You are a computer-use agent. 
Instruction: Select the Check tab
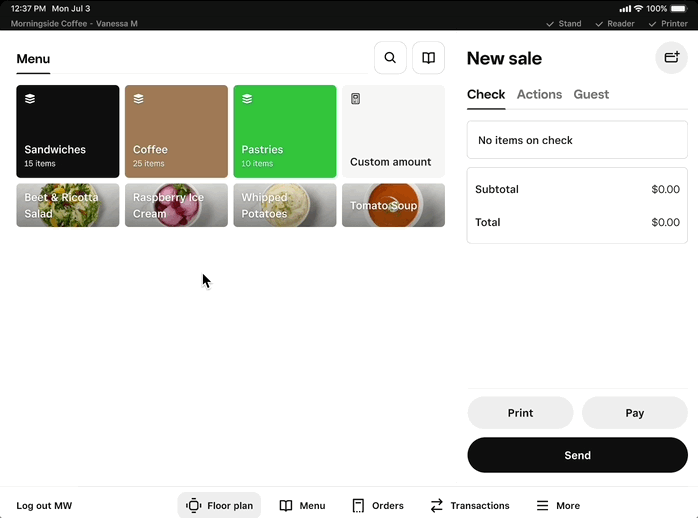coord(486,94)
